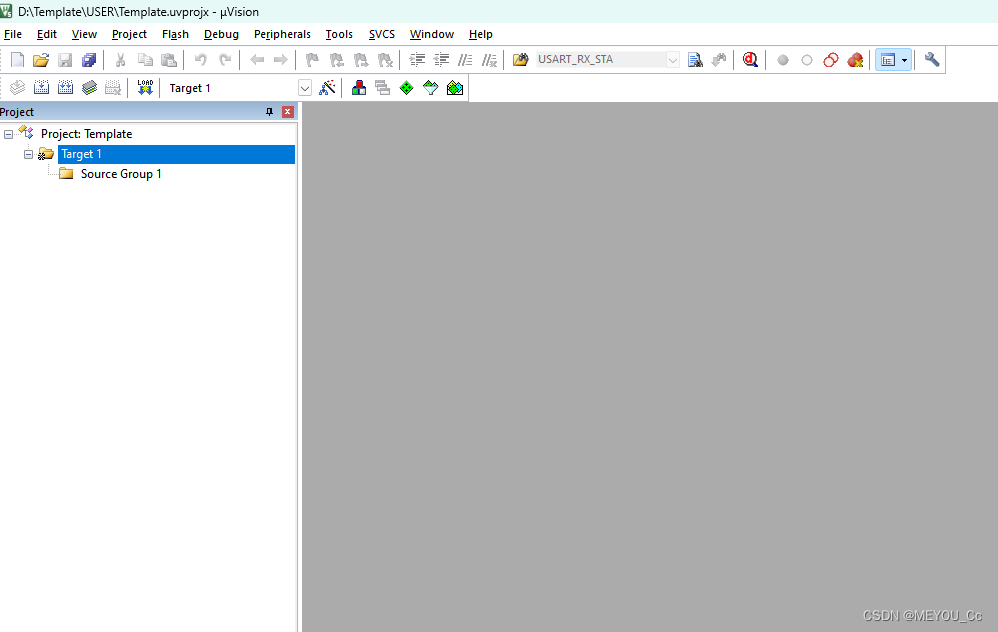
Task: Open Find in Files
Action: [521, 60]
